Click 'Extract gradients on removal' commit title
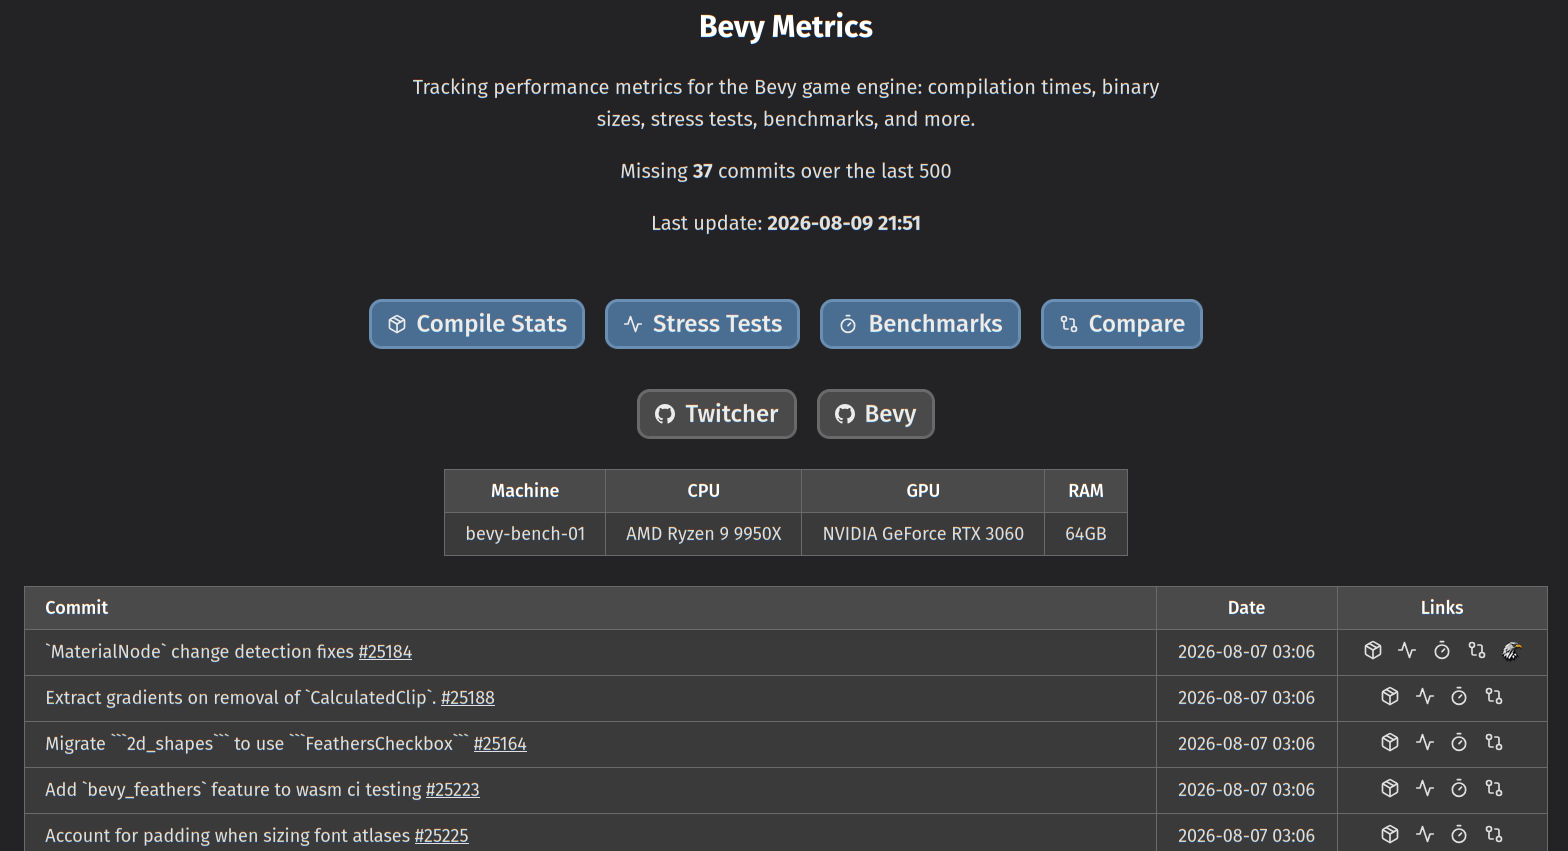 241,698
